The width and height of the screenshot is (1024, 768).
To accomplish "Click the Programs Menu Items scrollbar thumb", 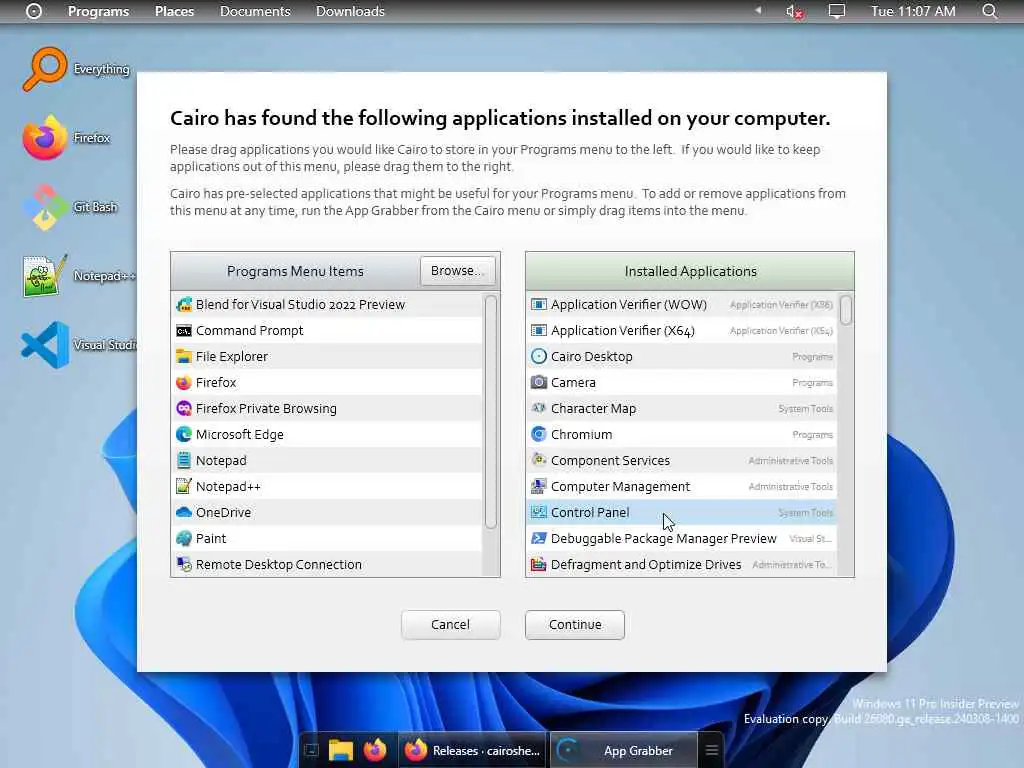I will pyautogui.click(x=491, y=411).
